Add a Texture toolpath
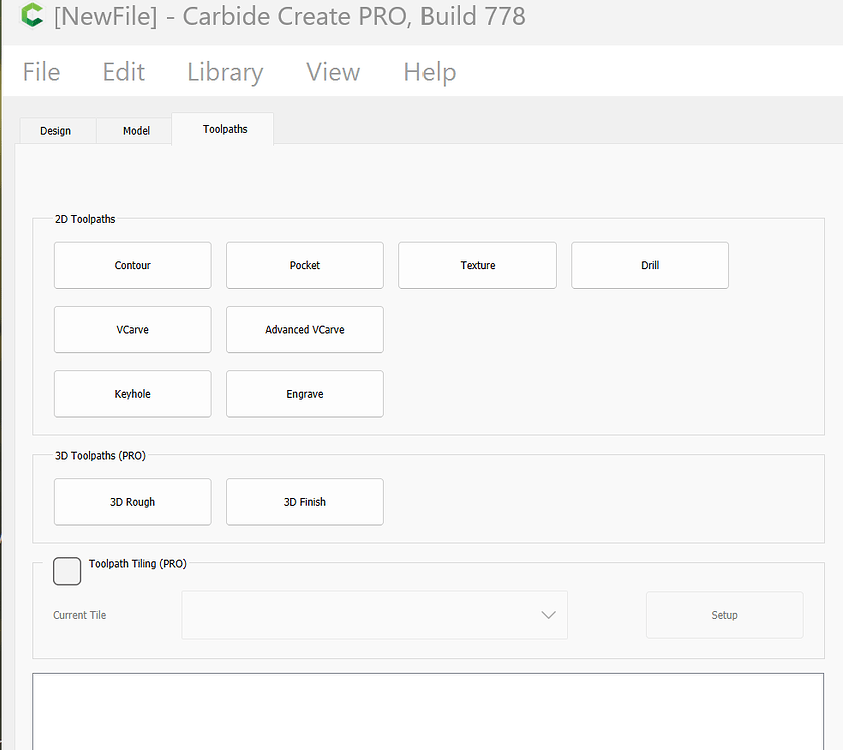The height and width of the screenshot is (750, 843). point(477,265)
